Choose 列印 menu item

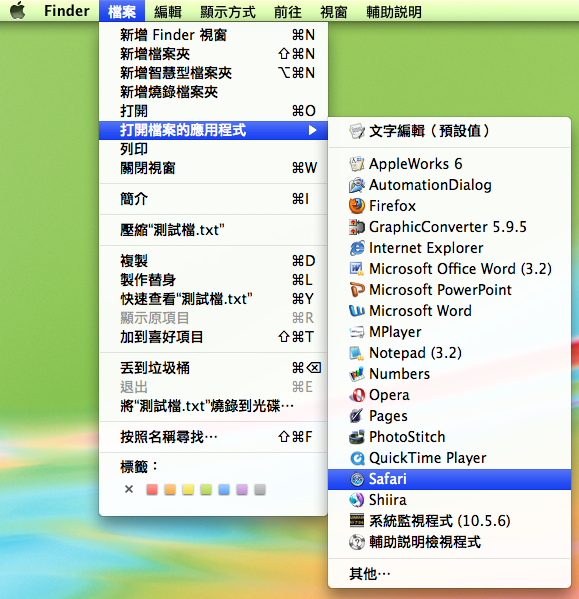click(x=213, y=149)
